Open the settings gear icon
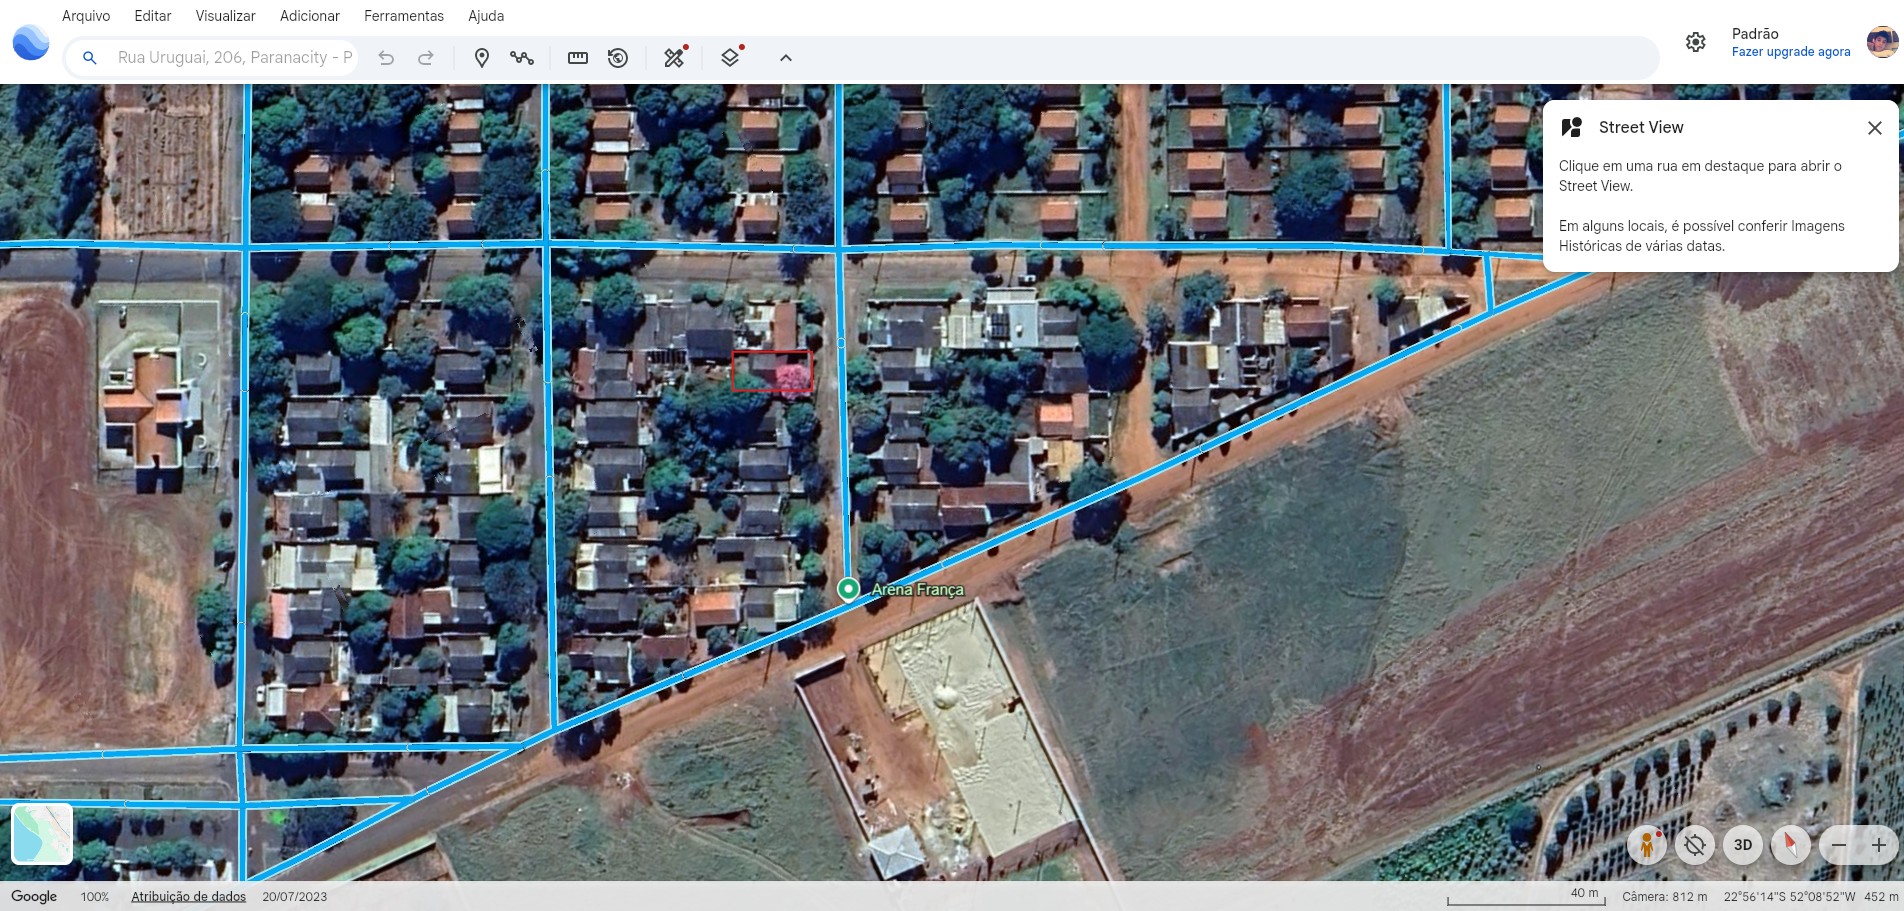1904x911 pixels. 1695,42
